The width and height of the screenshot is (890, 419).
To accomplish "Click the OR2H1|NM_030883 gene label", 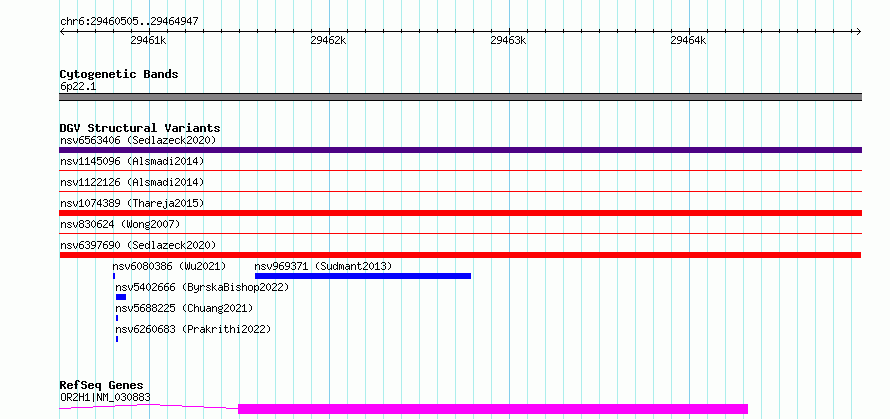I will (106, 397).
